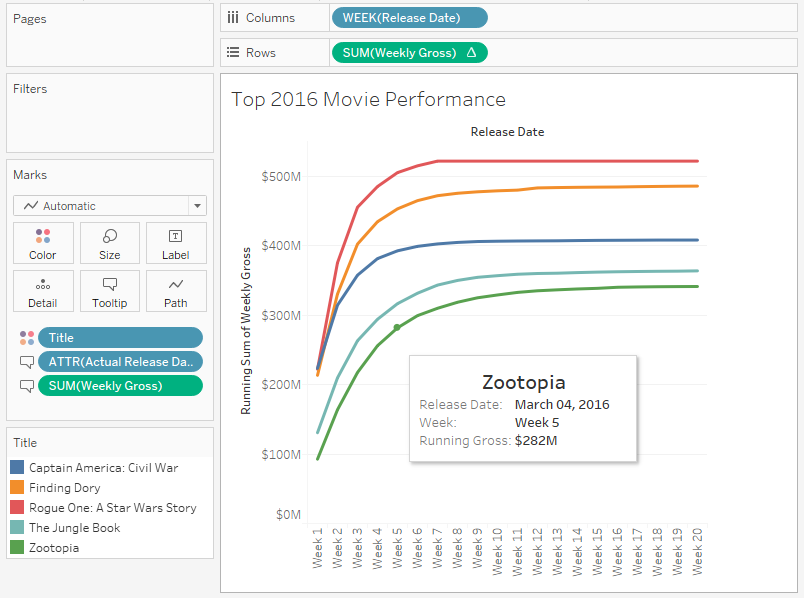Select the Title pill in Marks card

(x=120, y=337)
